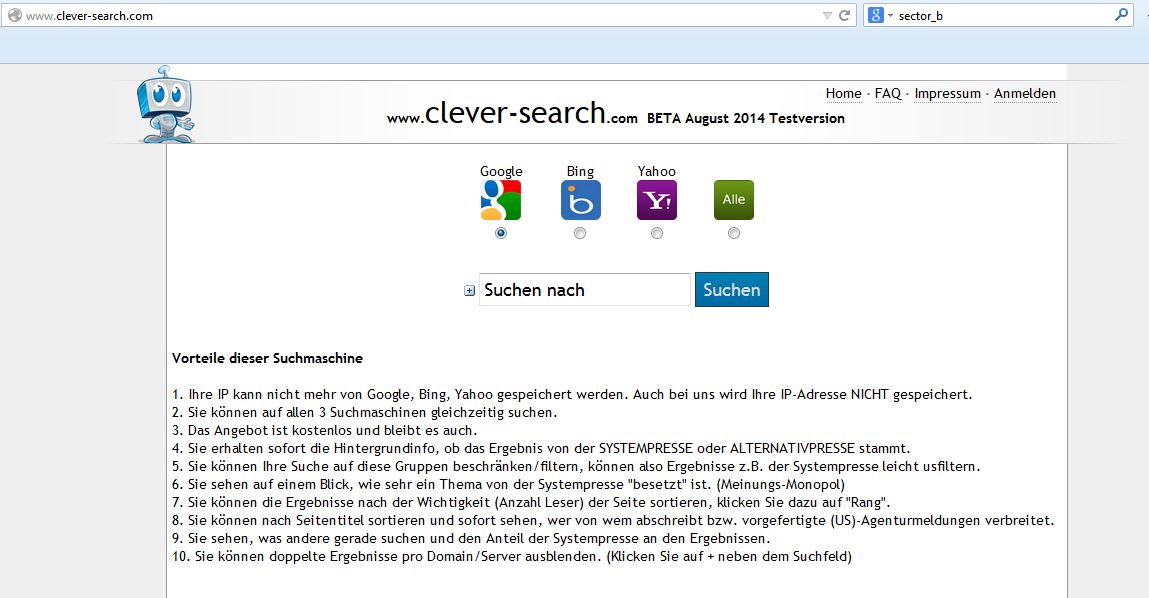The width and height of the screenshot is (1149, 598).
Task: Open the Impressum link
Action: pos(947,93)
